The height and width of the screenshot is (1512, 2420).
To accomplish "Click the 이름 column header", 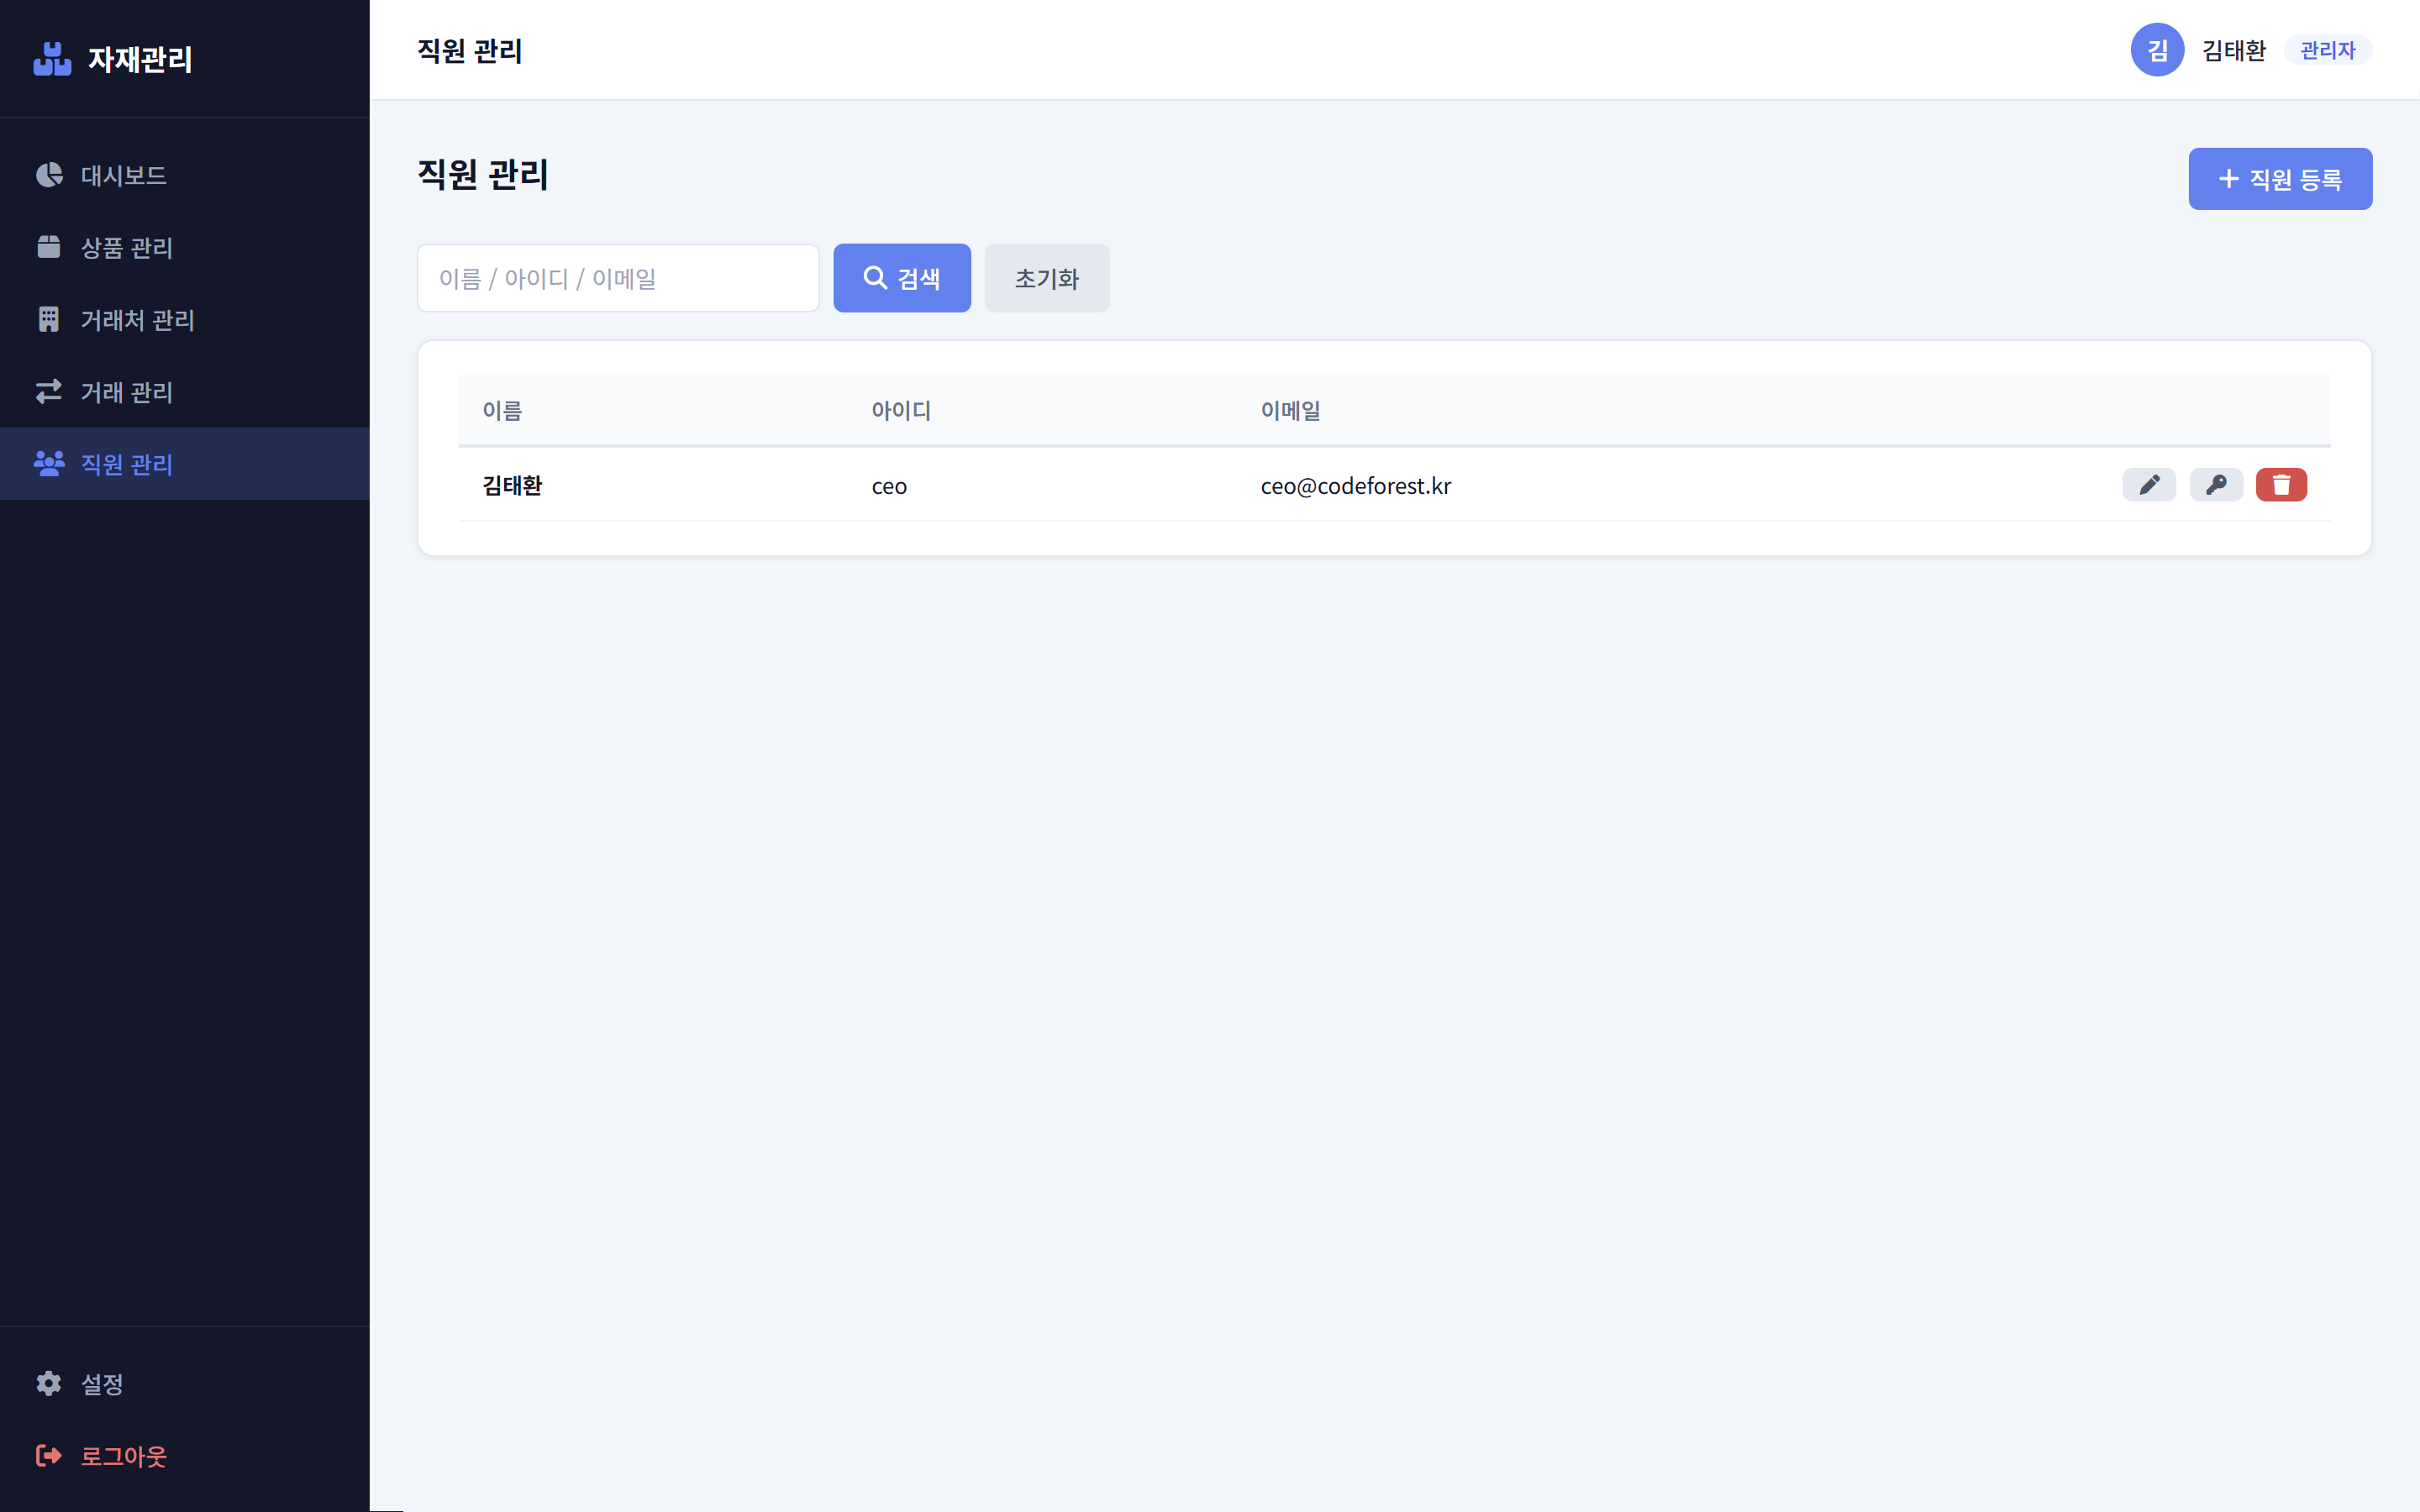I will pos(502,410).
